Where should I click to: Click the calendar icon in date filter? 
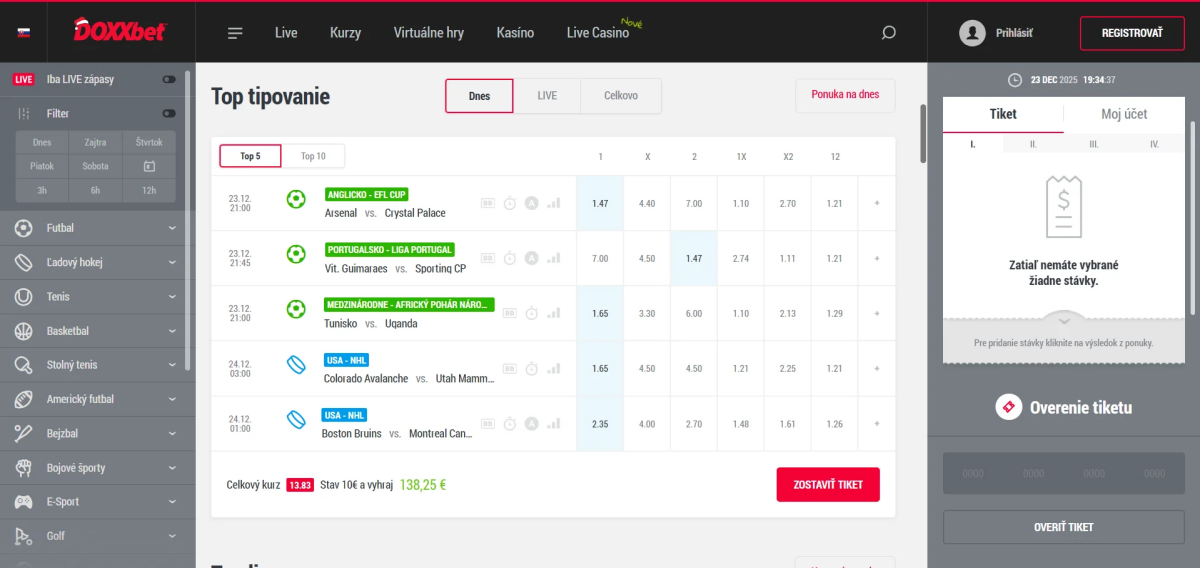tap(149, 167)
